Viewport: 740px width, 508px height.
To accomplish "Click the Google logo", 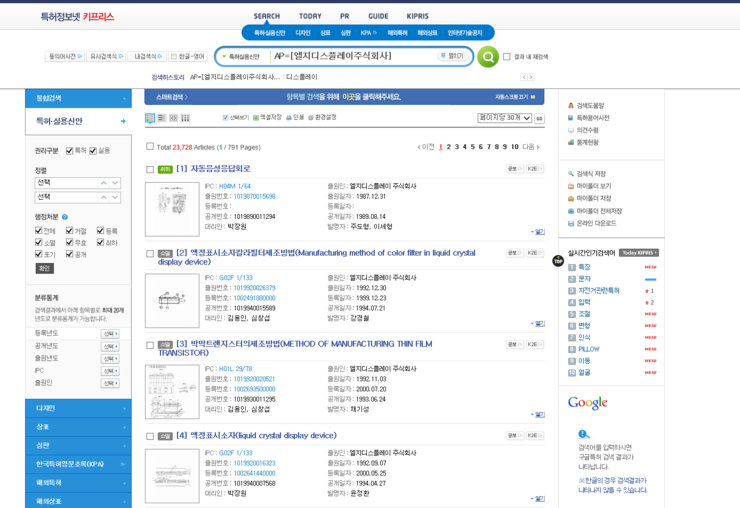I will [588, 403].
